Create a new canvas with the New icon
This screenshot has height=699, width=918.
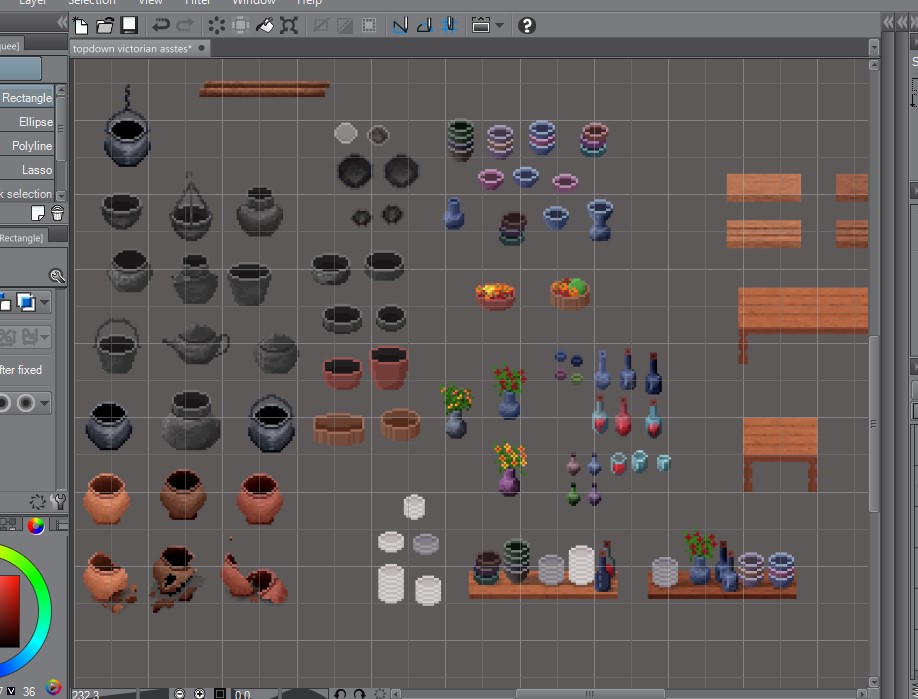[81, 25]
